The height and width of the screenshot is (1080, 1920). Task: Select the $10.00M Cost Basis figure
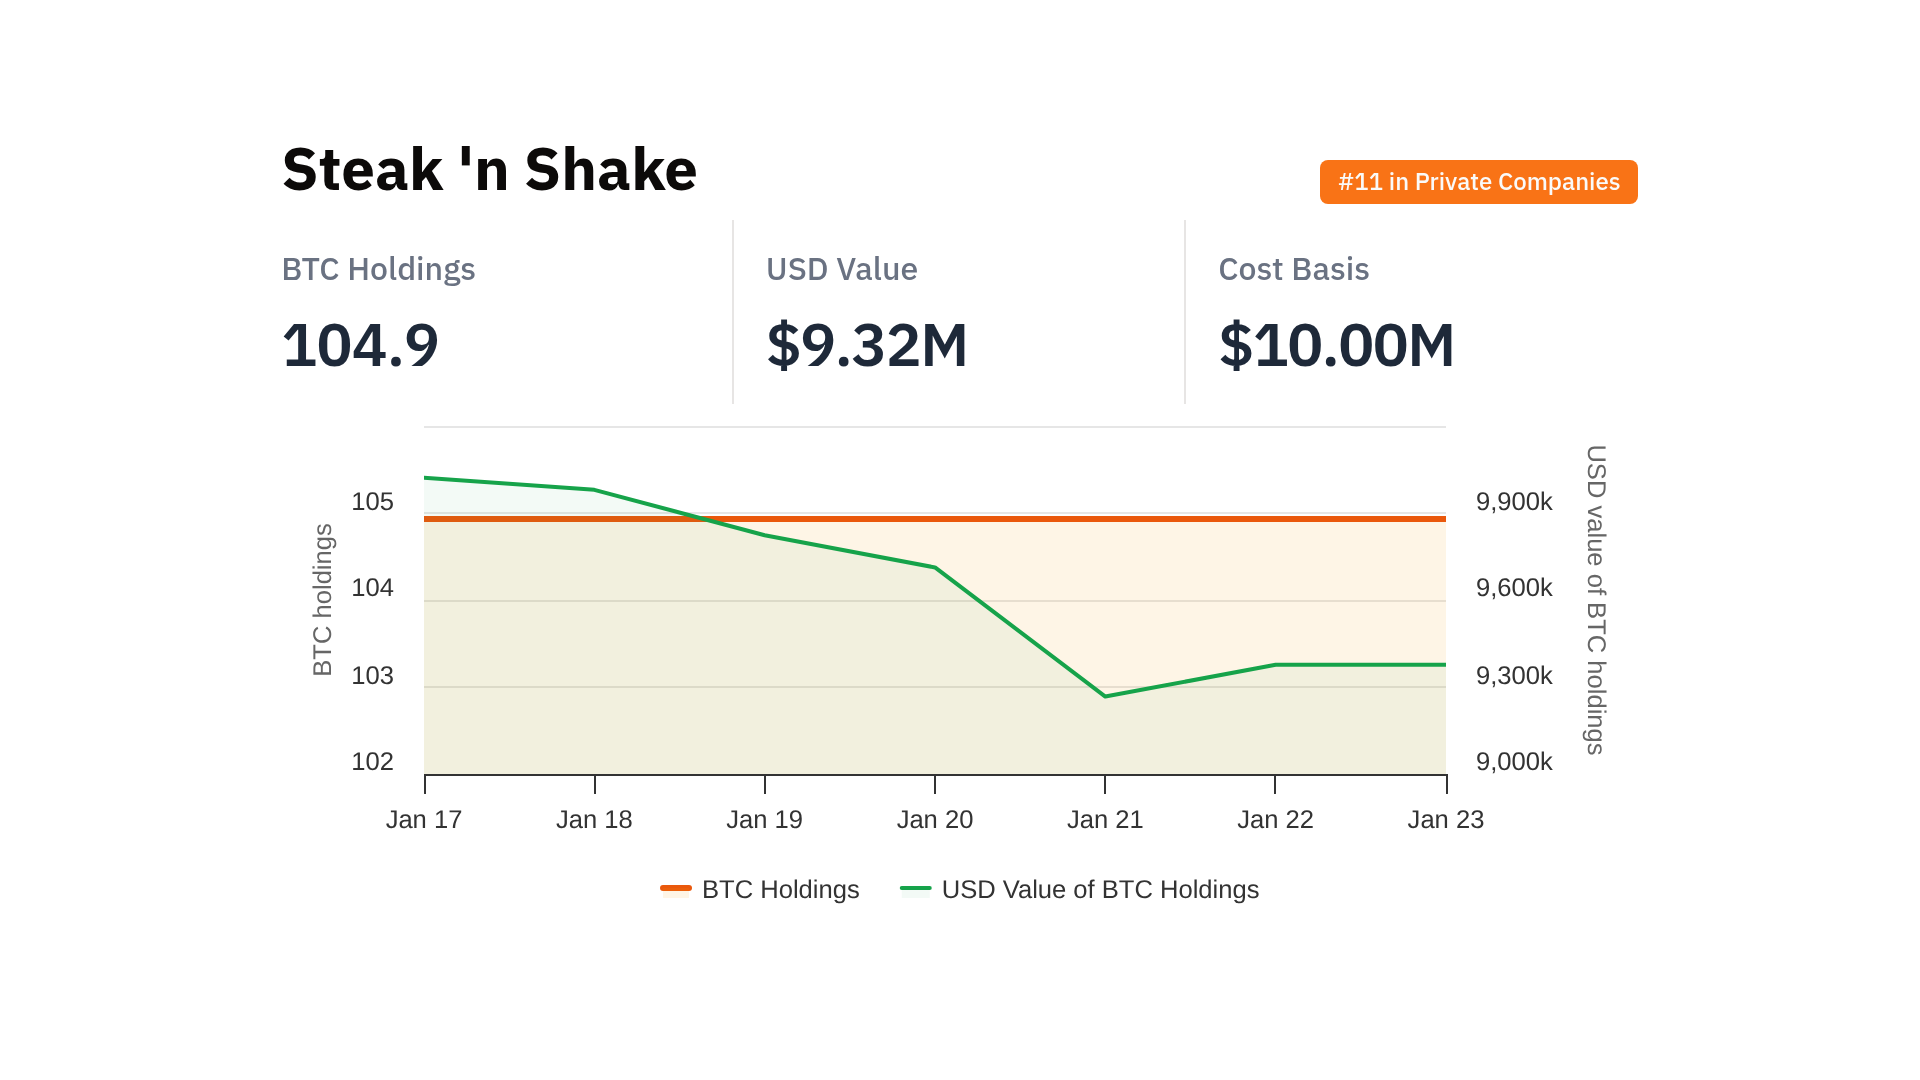click(x=1336, y=345)
